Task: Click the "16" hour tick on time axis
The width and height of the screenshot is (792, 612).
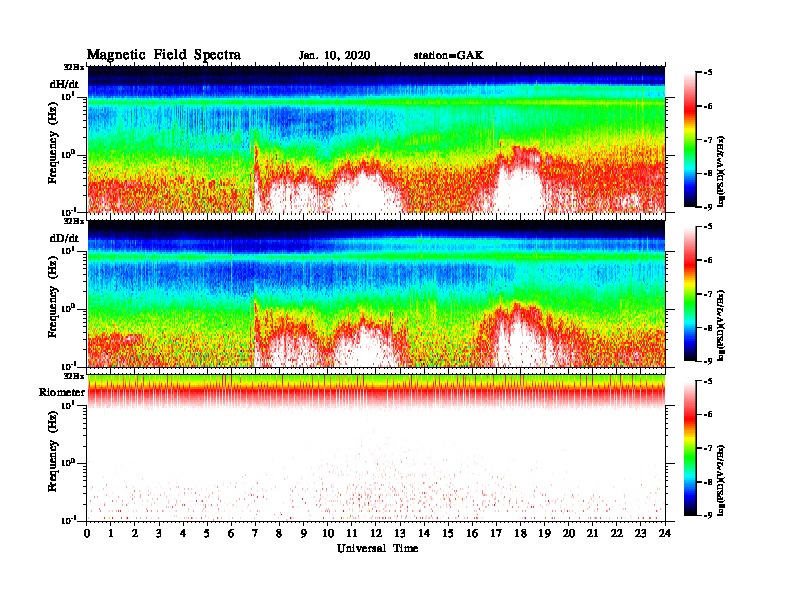Action: [x=472, y=534]
